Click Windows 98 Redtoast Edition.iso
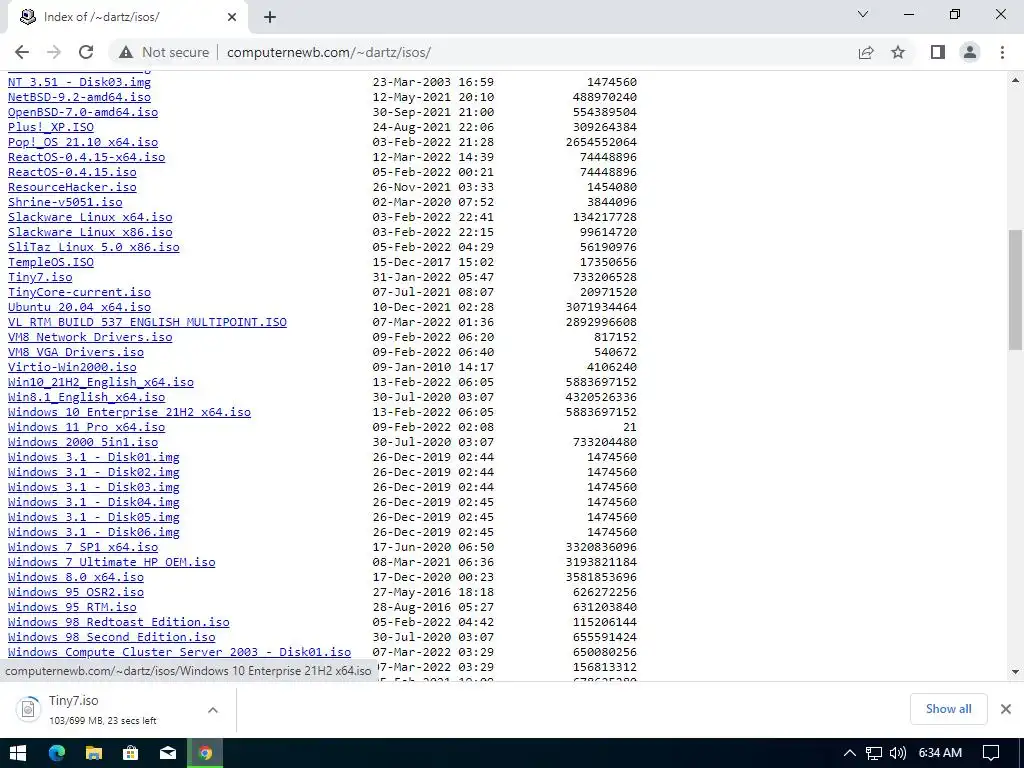The width and height of the screenshot is (1024, 768). (119, 622)
